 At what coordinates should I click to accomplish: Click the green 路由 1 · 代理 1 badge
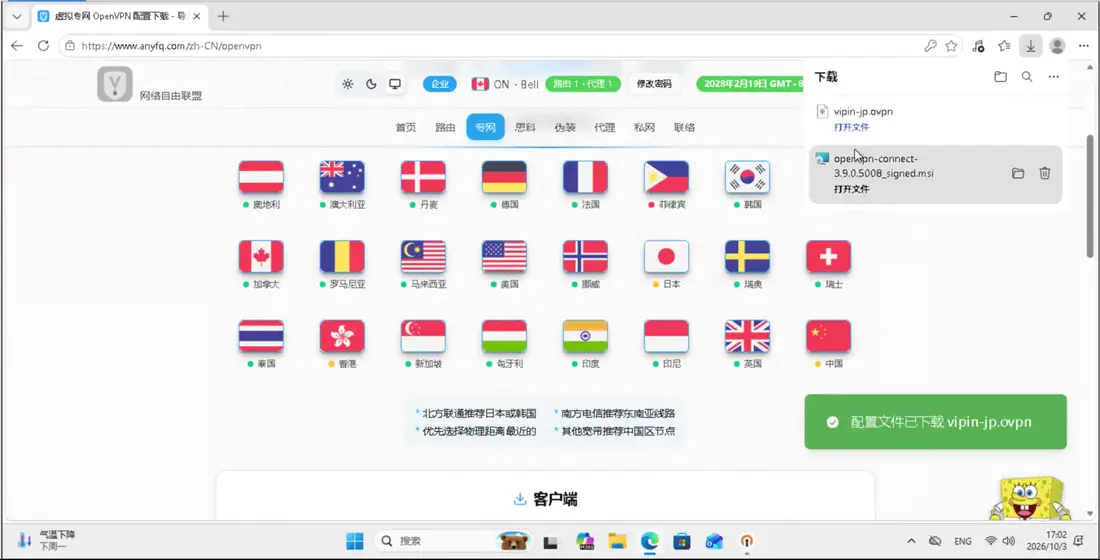pos(583,84)
